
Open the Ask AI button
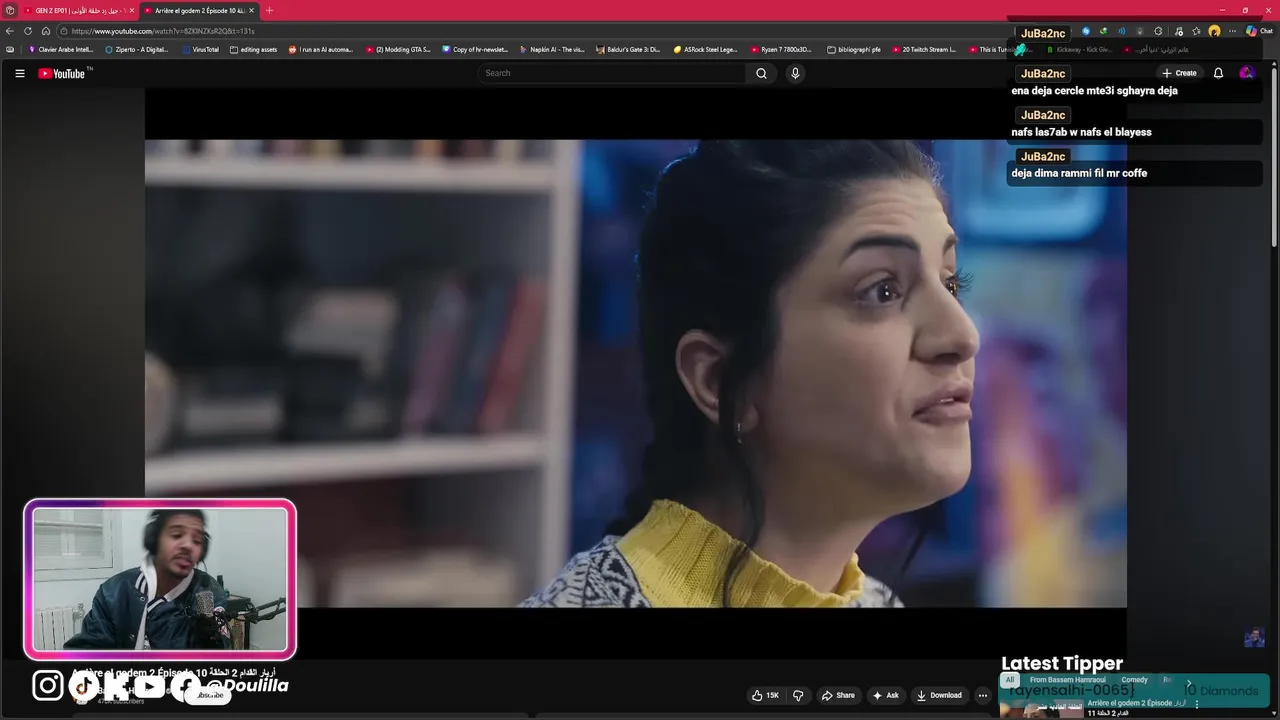pos(886,695)
